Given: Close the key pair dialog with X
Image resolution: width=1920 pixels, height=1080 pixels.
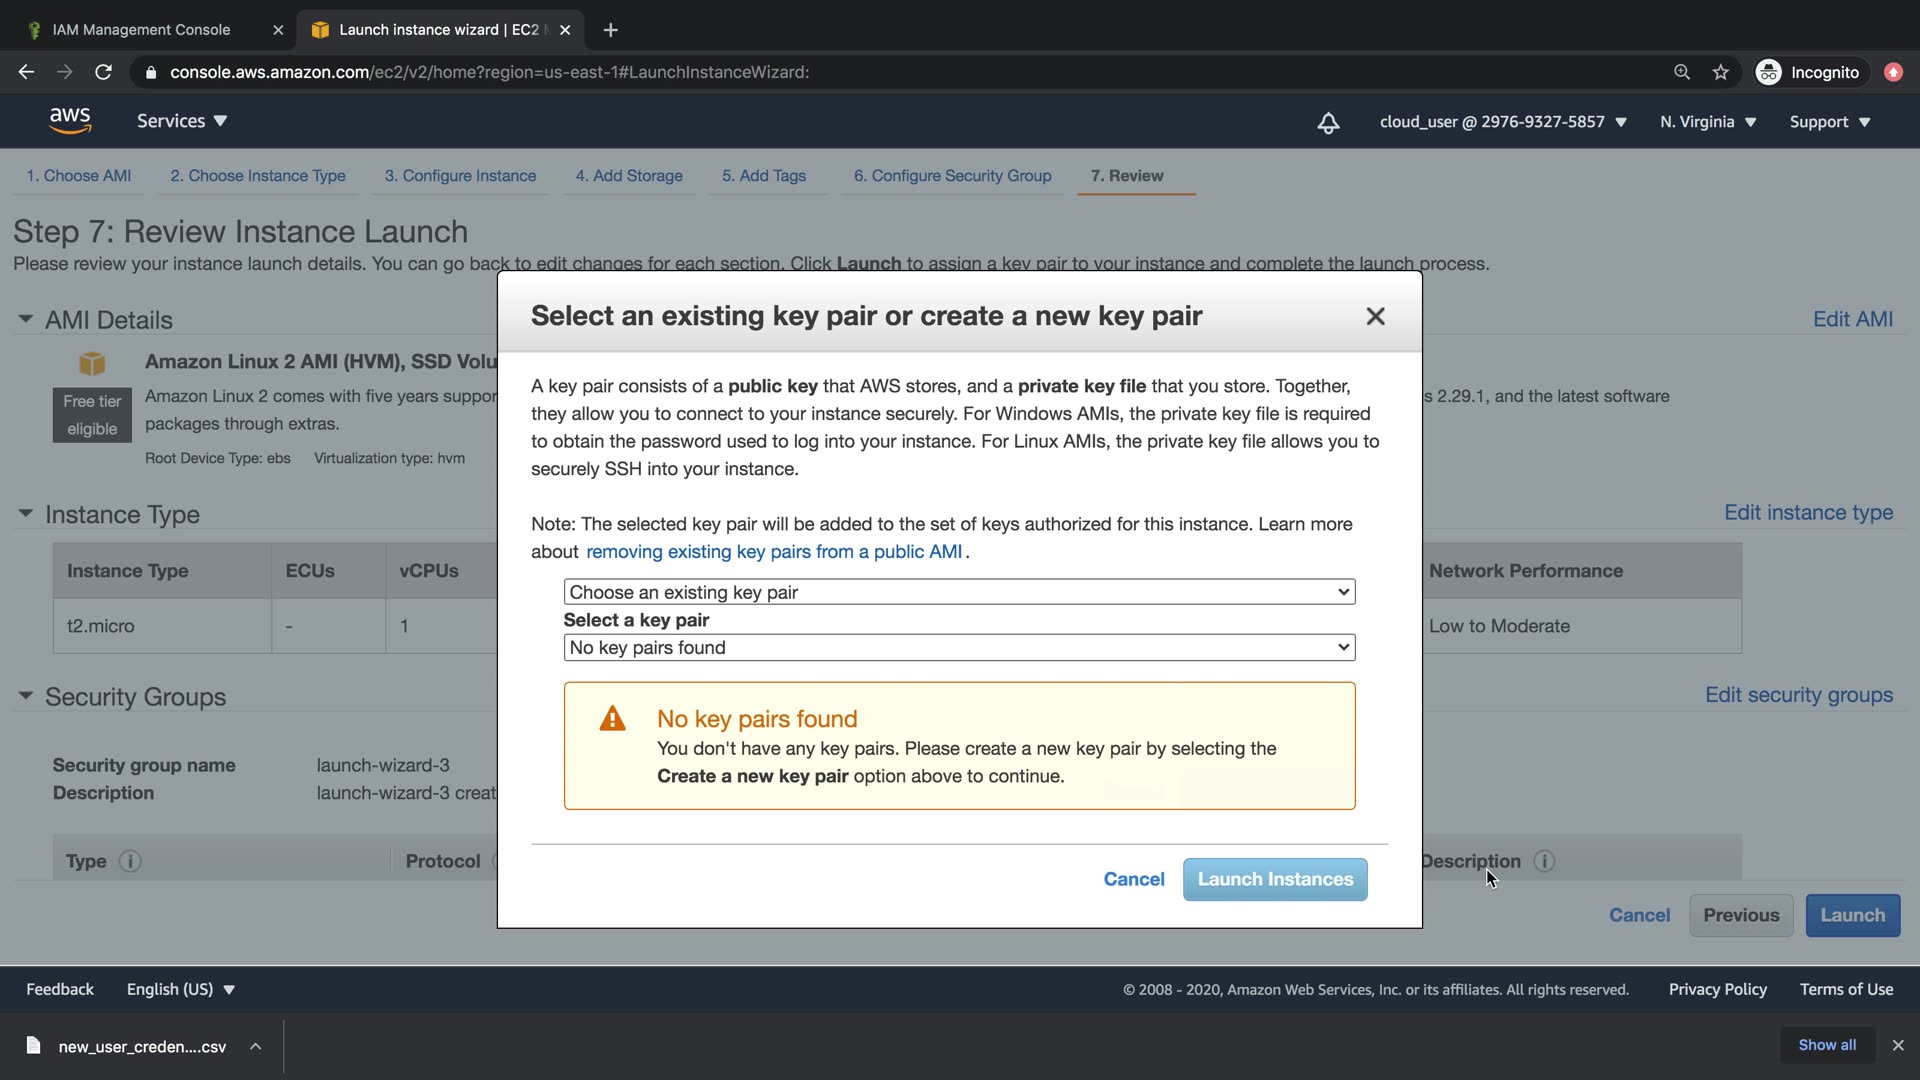Looking at the screenshot, I should pyautogui.click(x=1375, y=316).
